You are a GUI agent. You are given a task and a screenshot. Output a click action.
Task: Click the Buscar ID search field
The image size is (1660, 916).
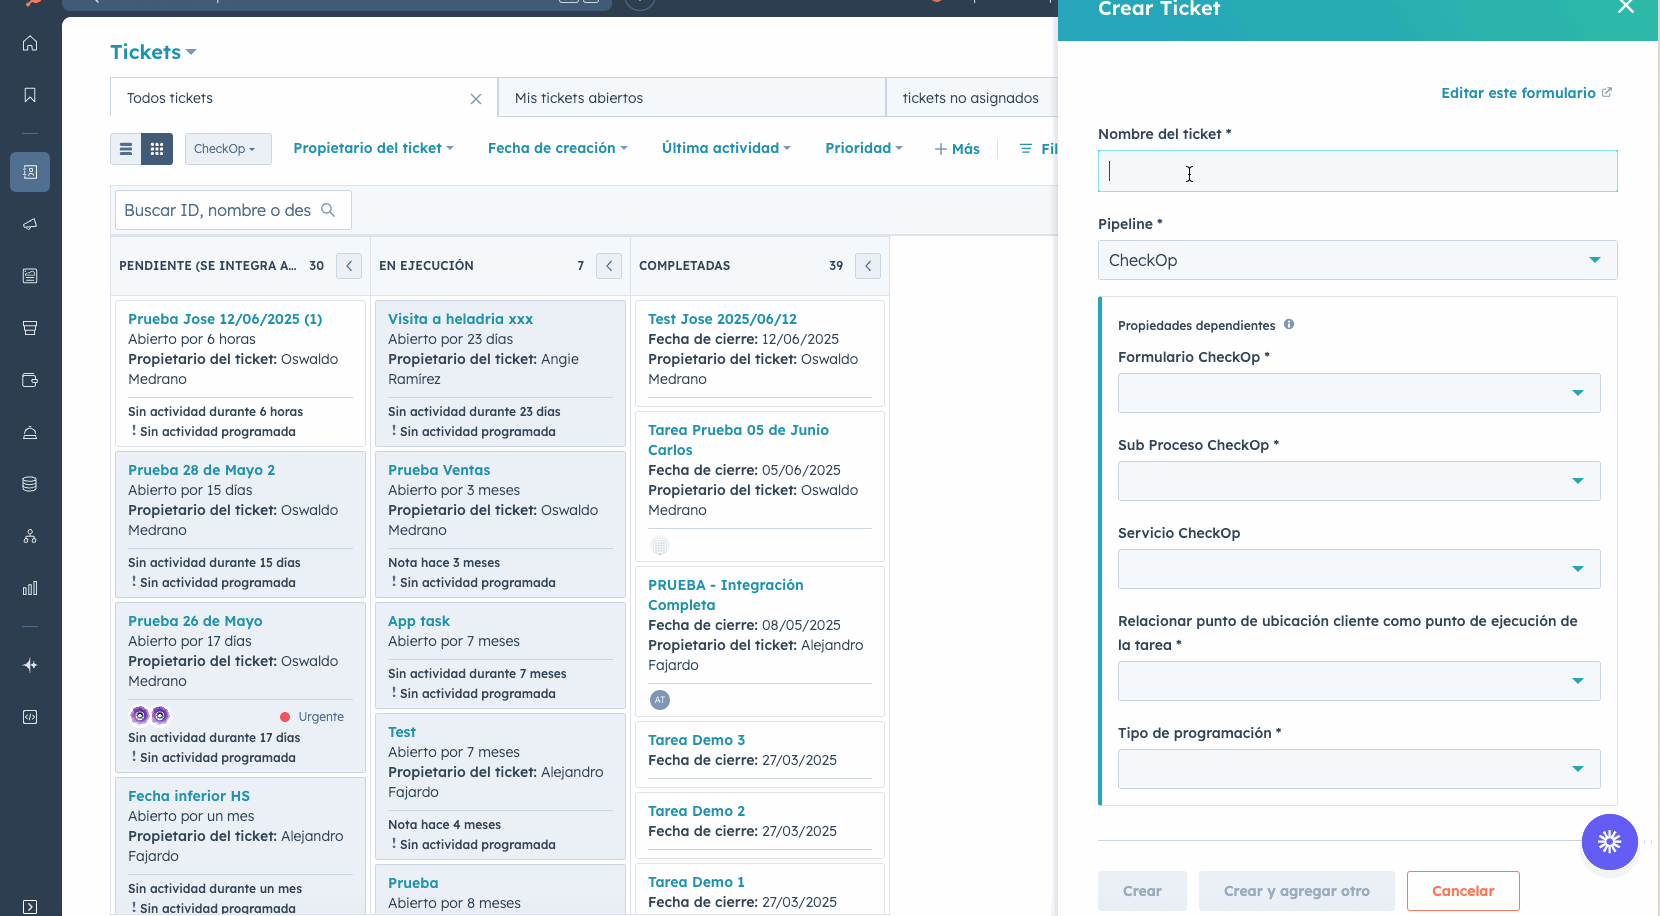[233, 210]
